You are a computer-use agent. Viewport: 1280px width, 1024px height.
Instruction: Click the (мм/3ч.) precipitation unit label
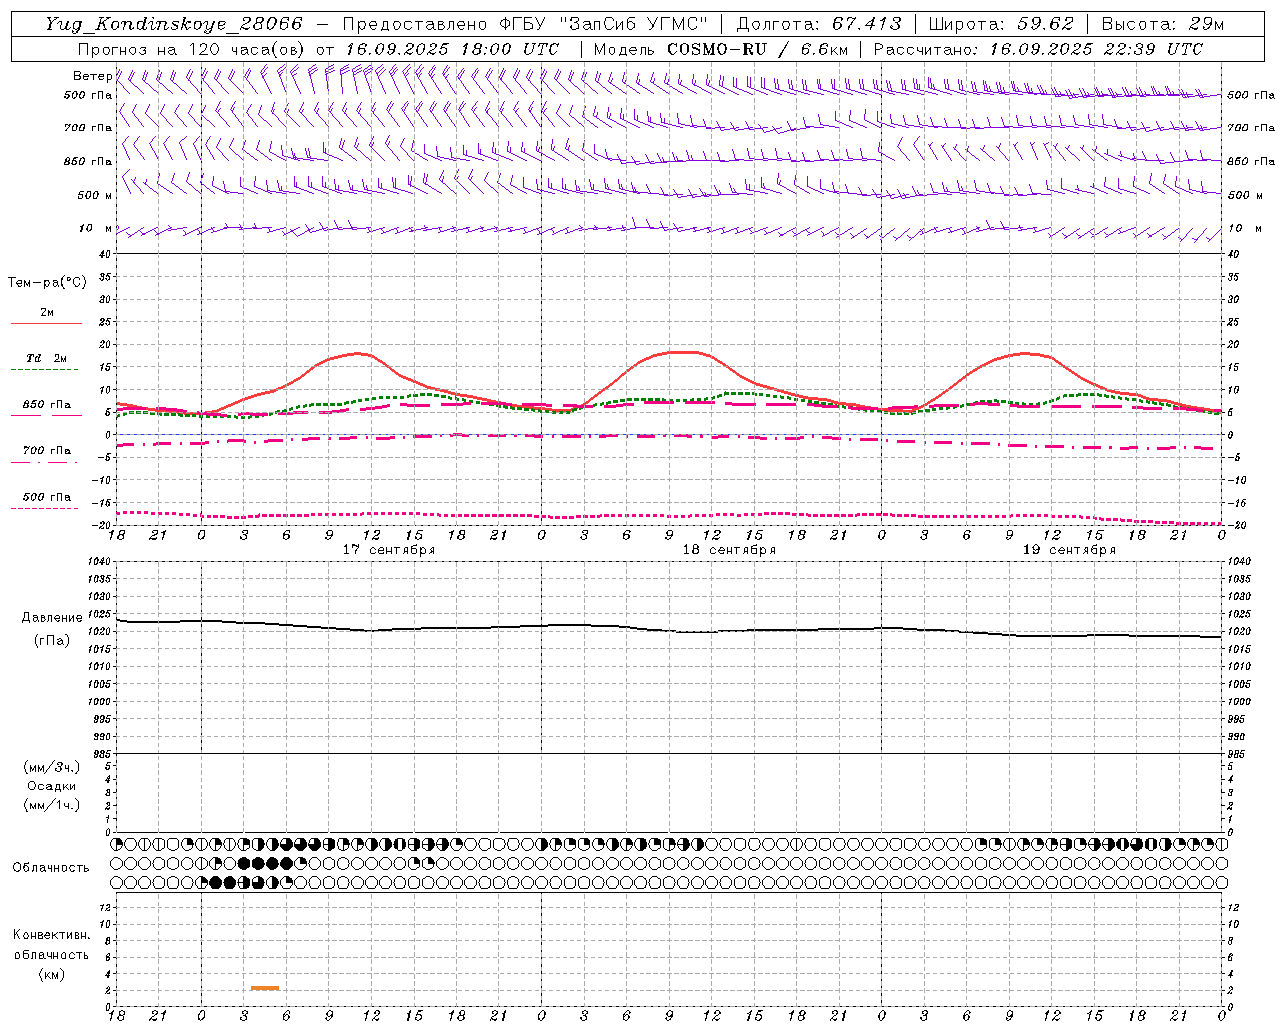pyautogui.click(x=52, y=767)
